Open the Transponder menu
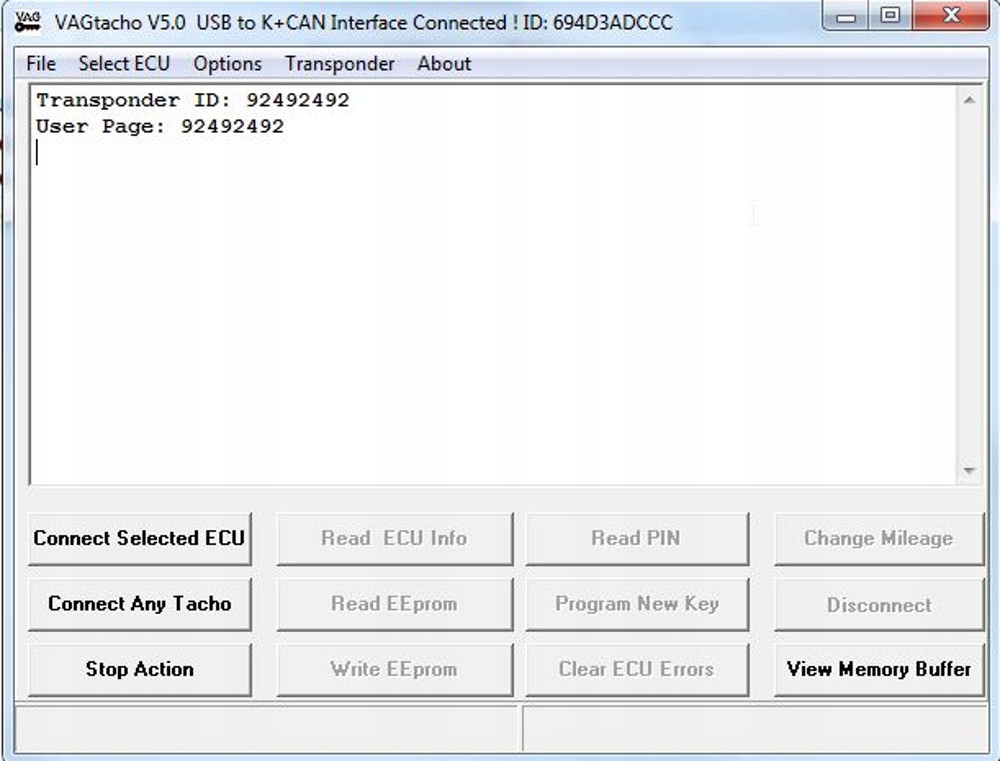 pyautogui.click(x=340, y=64)
